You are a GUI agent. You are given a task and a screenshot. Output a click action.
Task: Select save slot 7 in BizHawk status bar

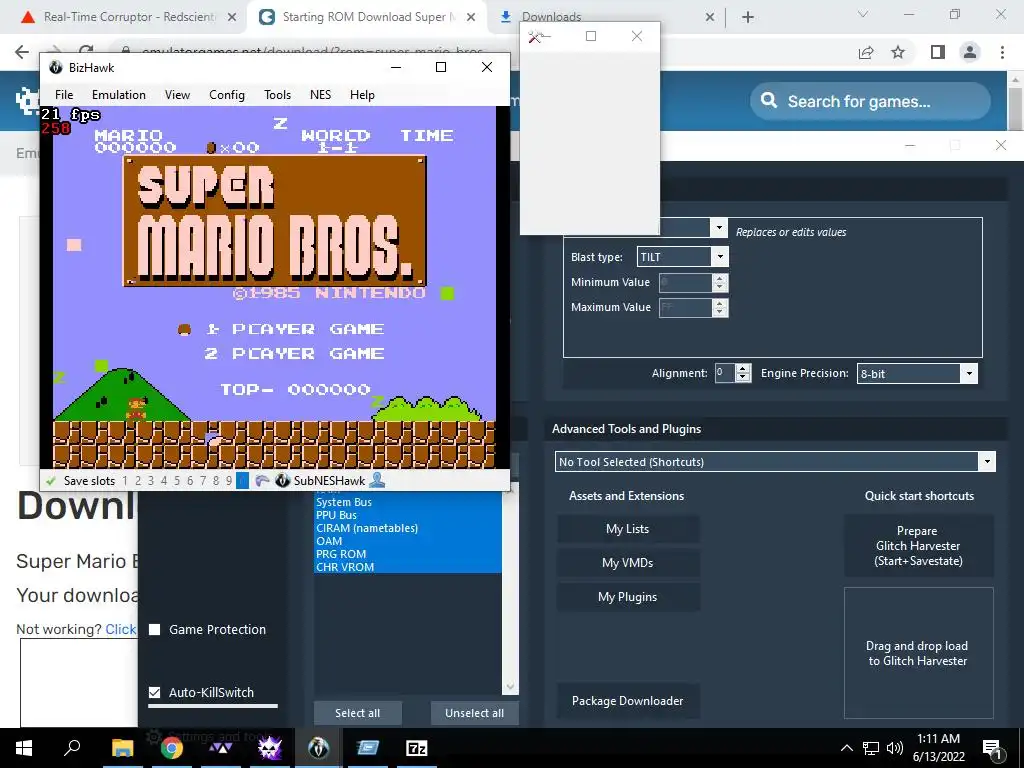tap(203, 481)
